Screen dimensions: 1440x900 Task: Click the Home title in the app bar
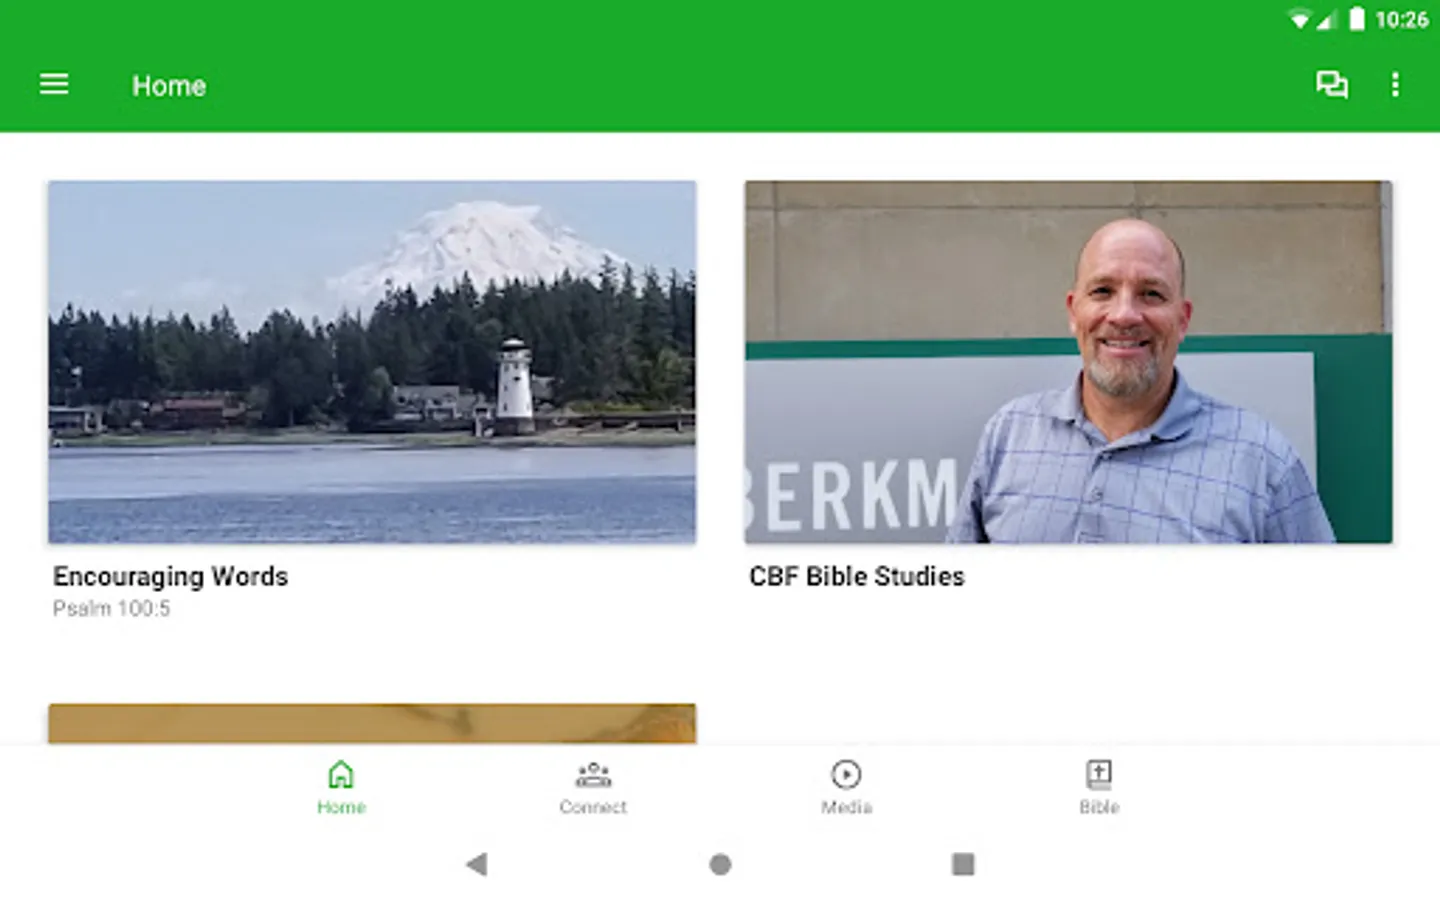click(169, 86)
